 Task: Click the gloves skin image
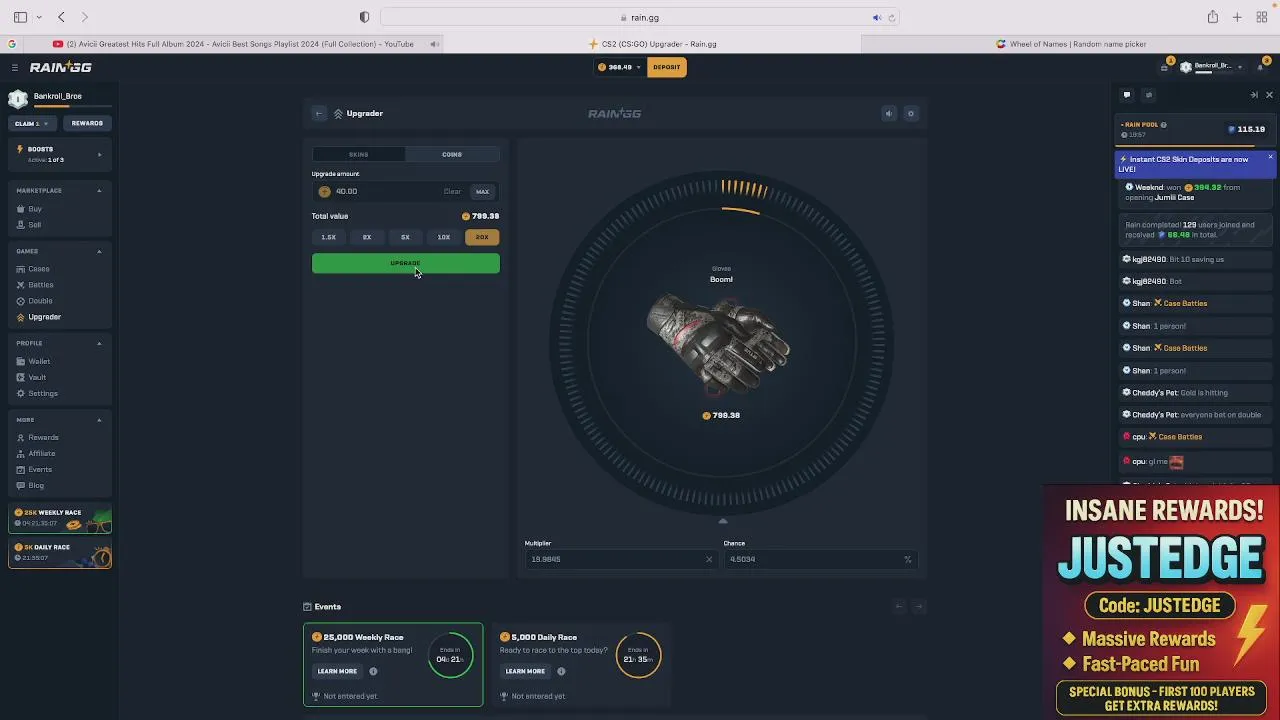pyautogui.click(x=719, y=345)
